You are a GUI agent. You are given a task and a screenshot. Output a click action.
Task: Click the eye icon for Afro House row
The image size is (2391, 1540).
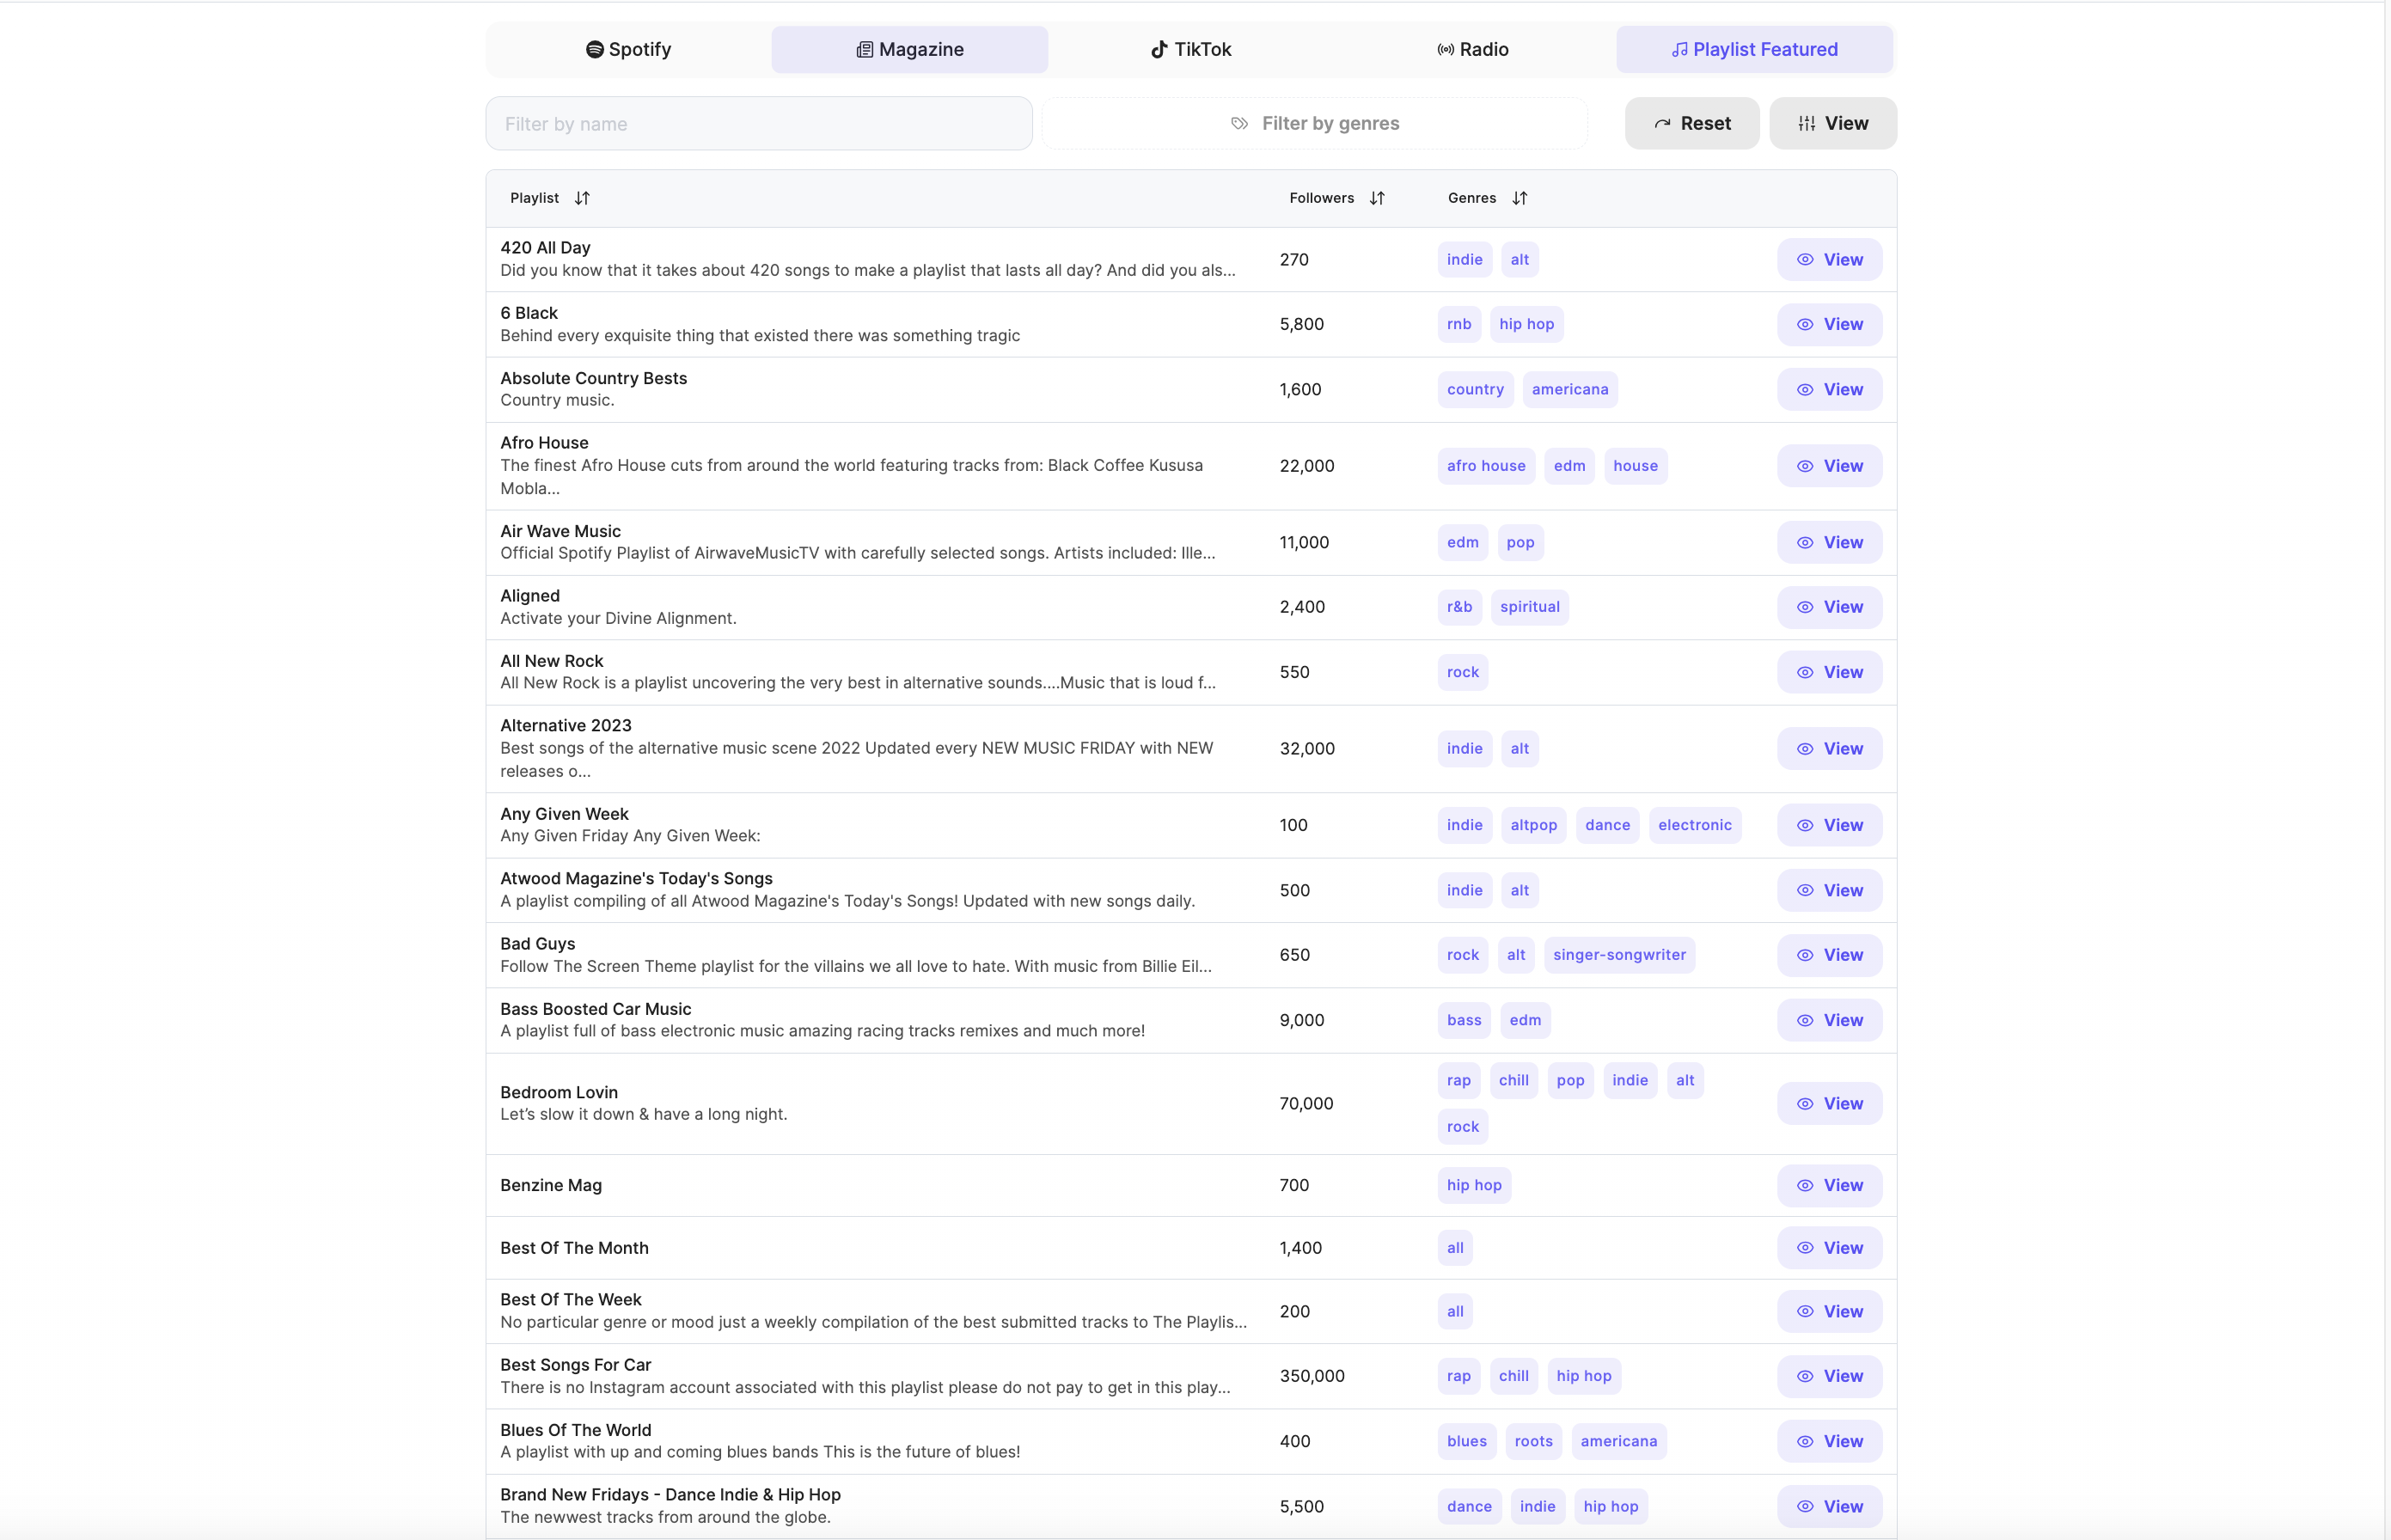coord(1805,466)
